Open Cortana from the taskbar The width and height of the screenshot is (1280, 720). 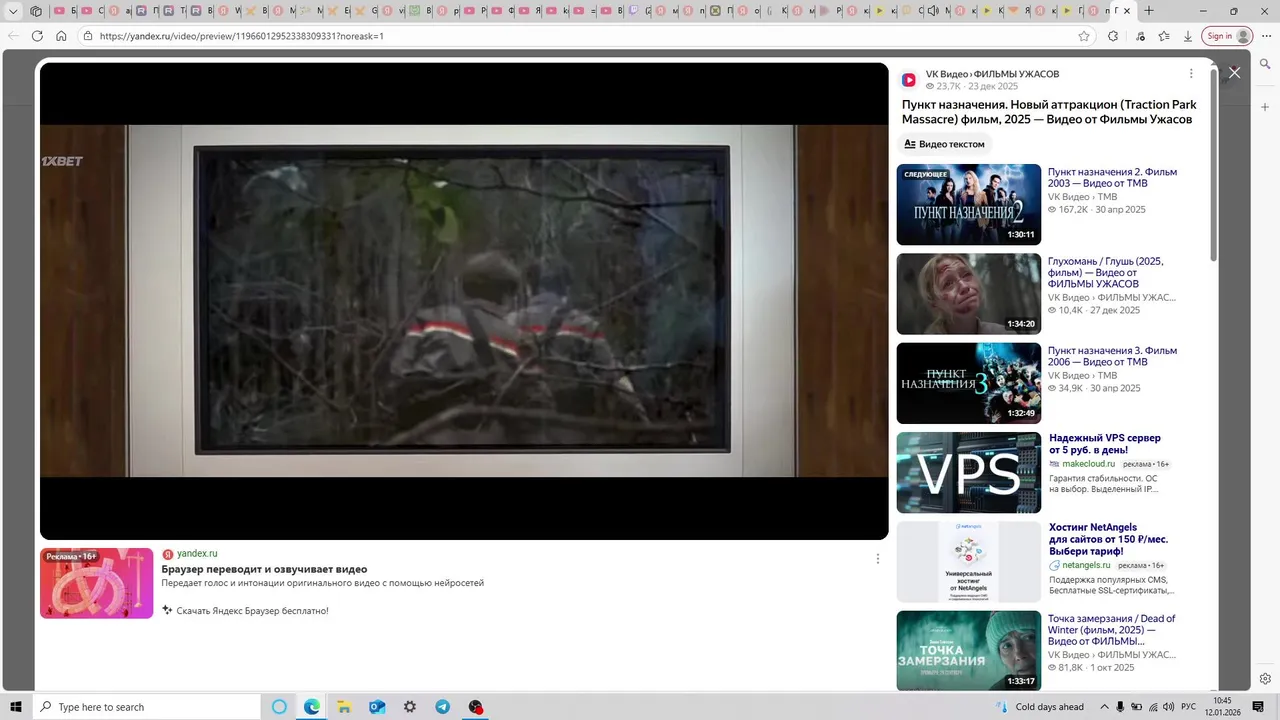click(x=279, y=707)
